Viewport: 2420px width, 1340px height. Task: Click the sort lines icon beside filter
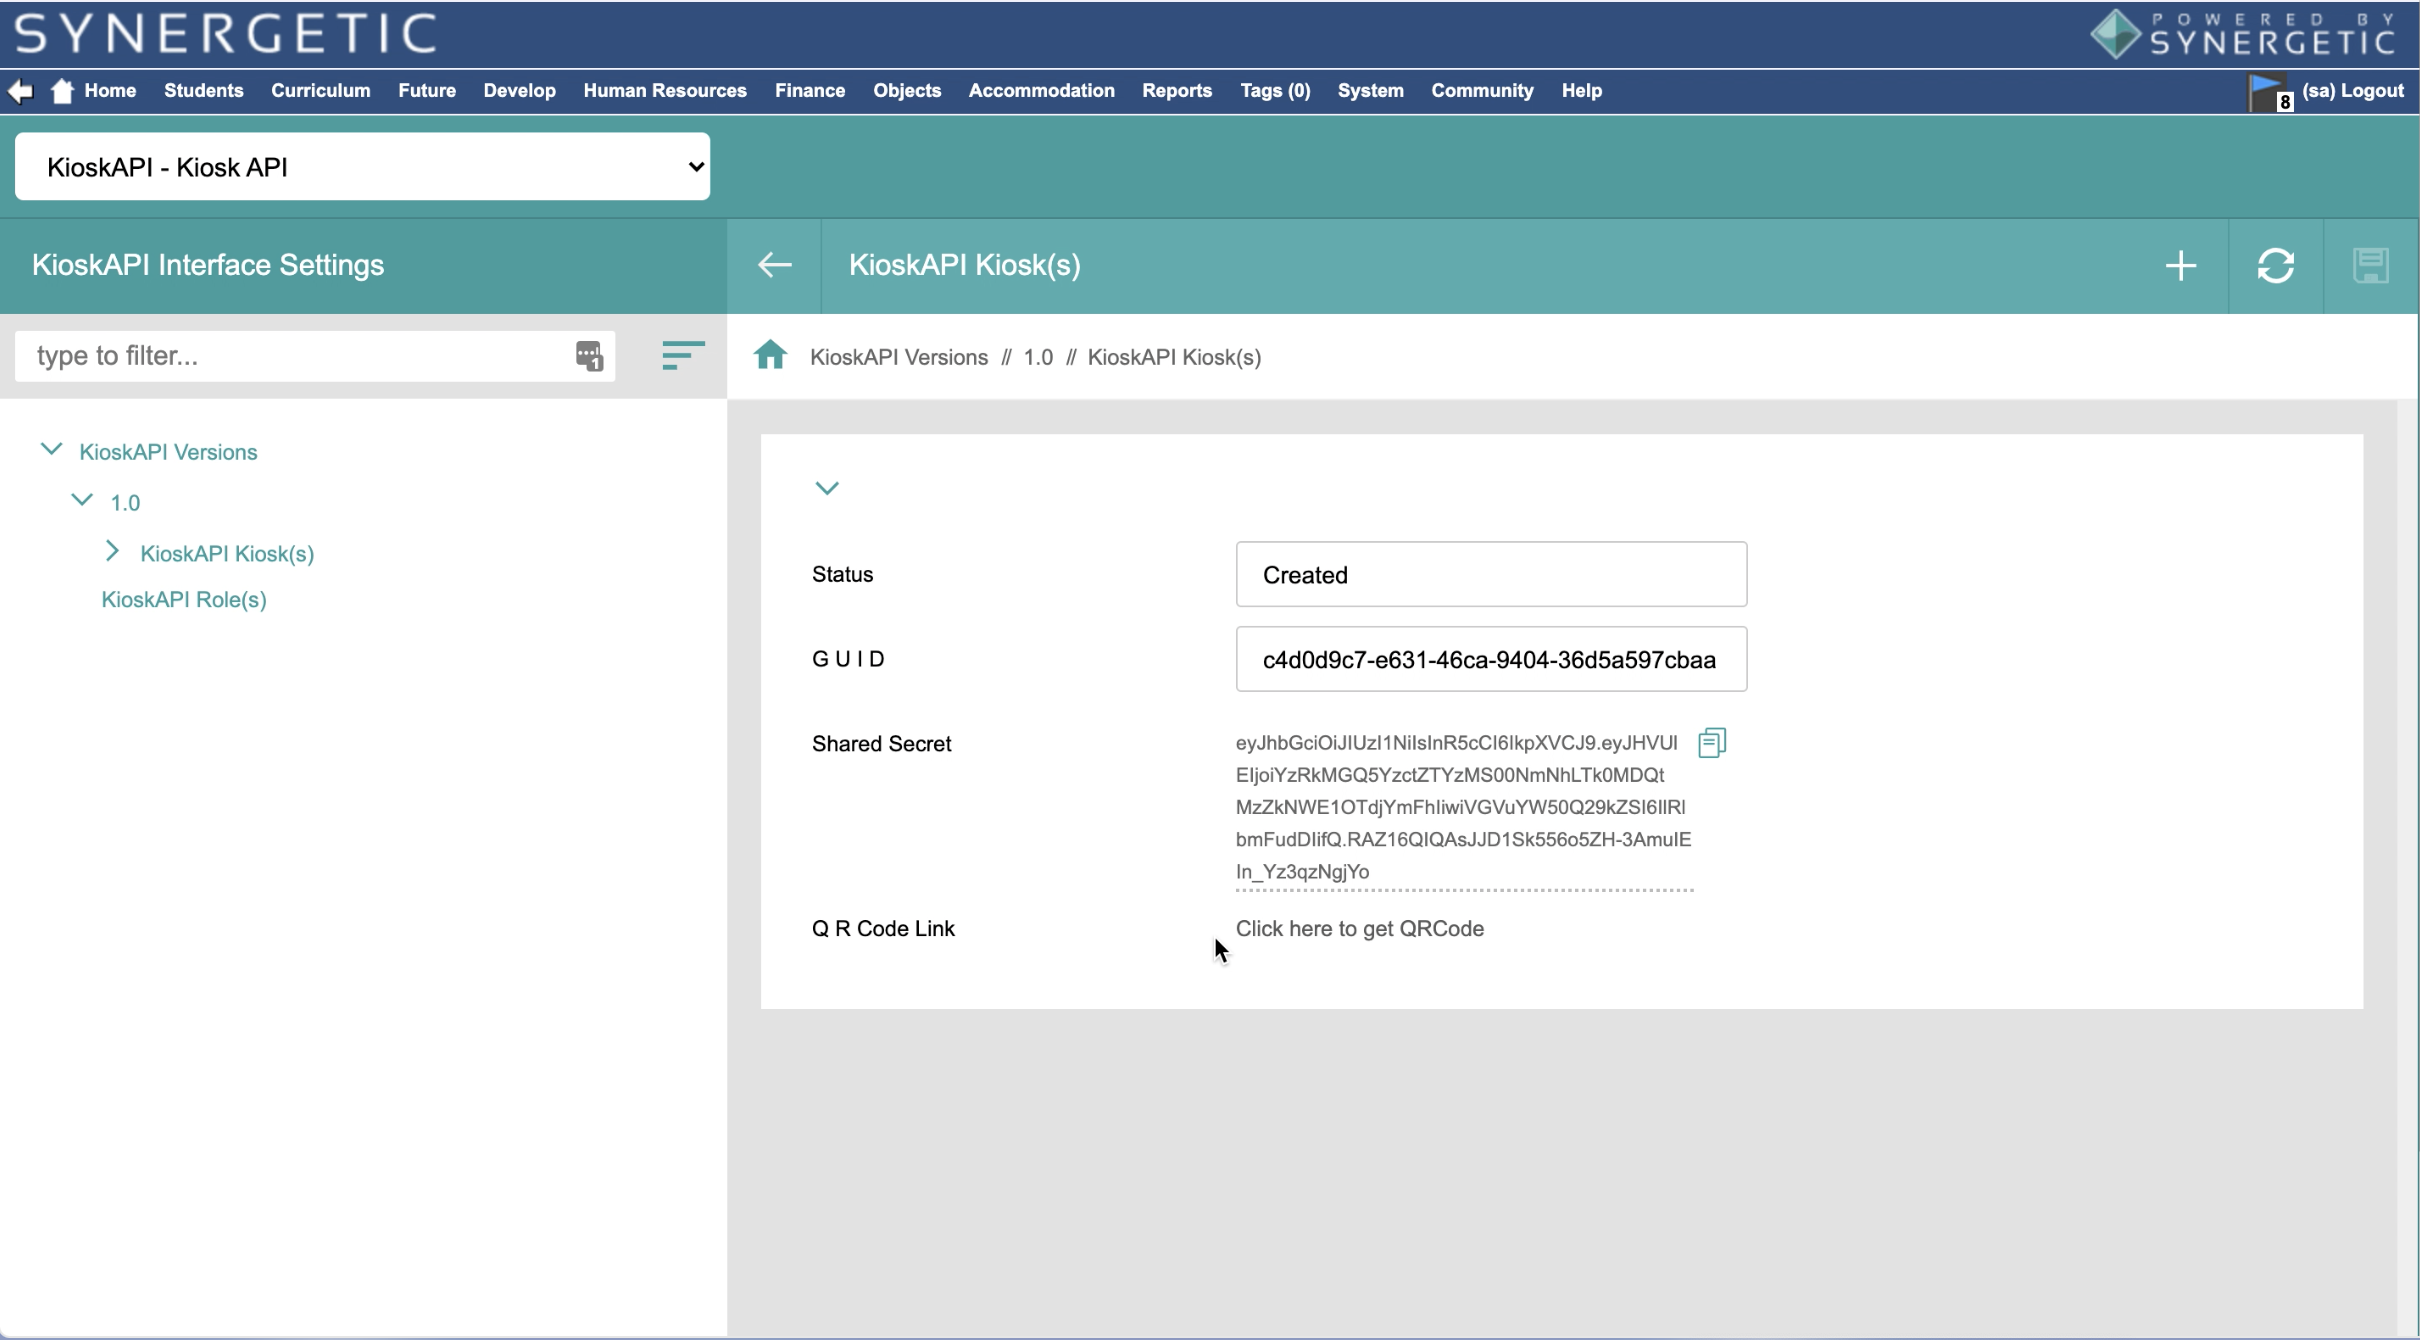pyautogui.click(x=683, y=356)
